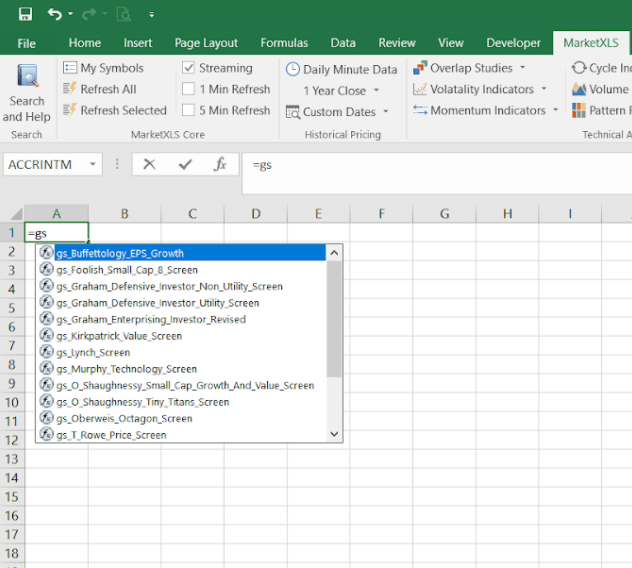Click the Select All corner triangle

click(15, 213)
